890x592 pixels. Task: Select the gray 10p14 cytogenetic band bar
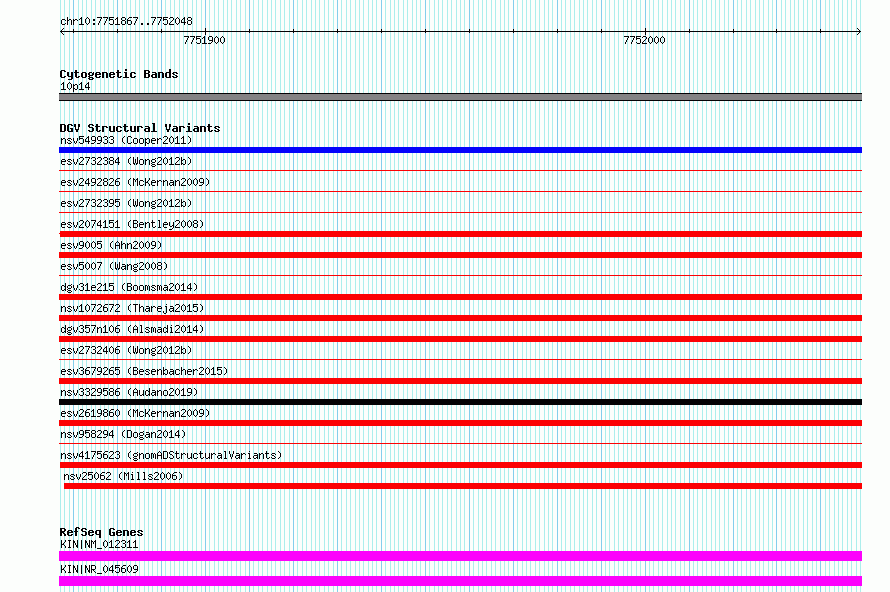[460, 97]
